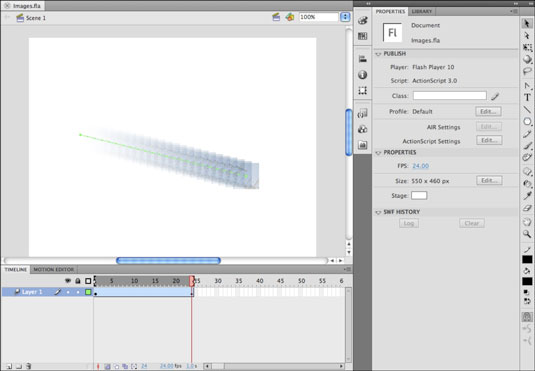Open the Info panel icon

click(x=362, y=74)
